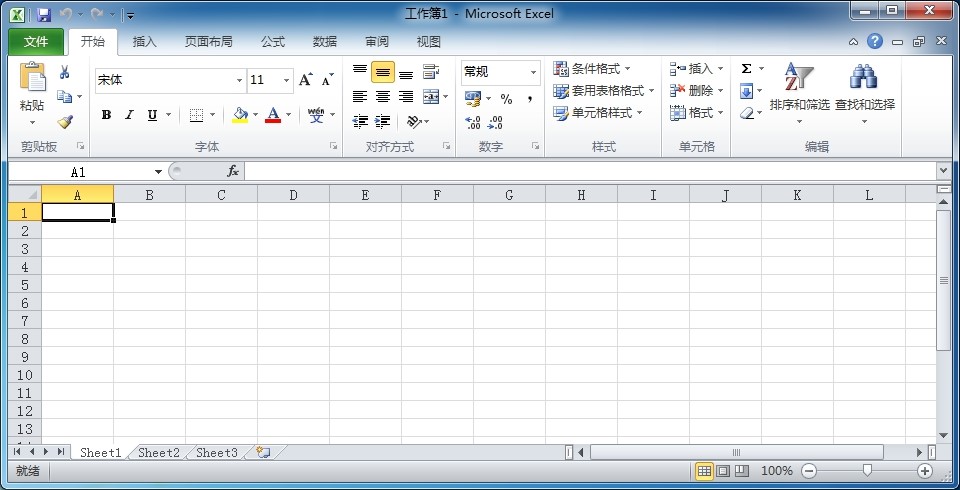Decrease font size with small A
This screenshot has height=490, width=960.
point(327,80)
